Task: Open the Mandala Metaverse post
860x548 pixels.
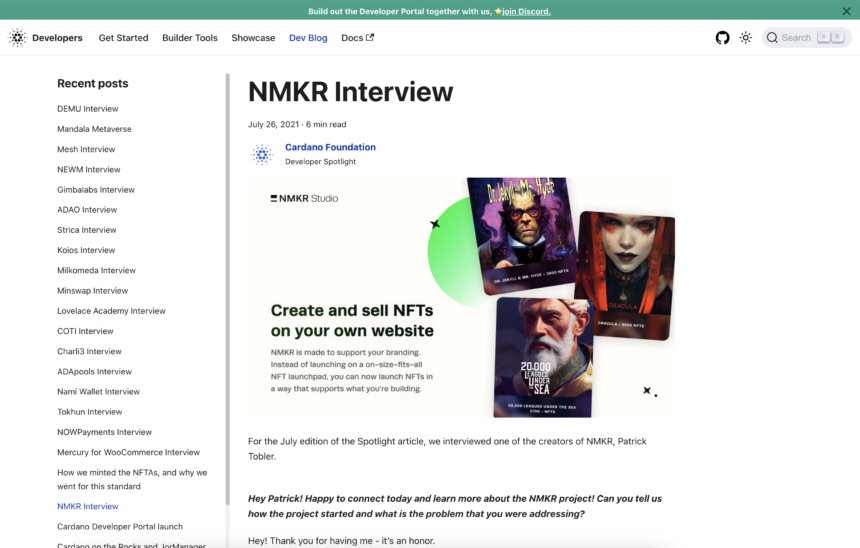Action: point(94,129)
